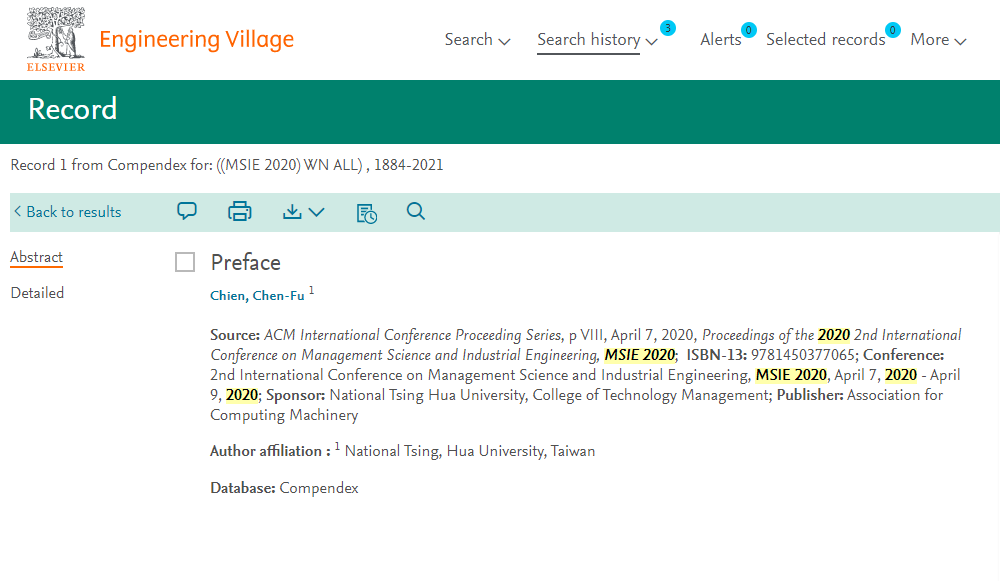
Task: Click the magnifier search icon in toolbar
Action: 416,211
